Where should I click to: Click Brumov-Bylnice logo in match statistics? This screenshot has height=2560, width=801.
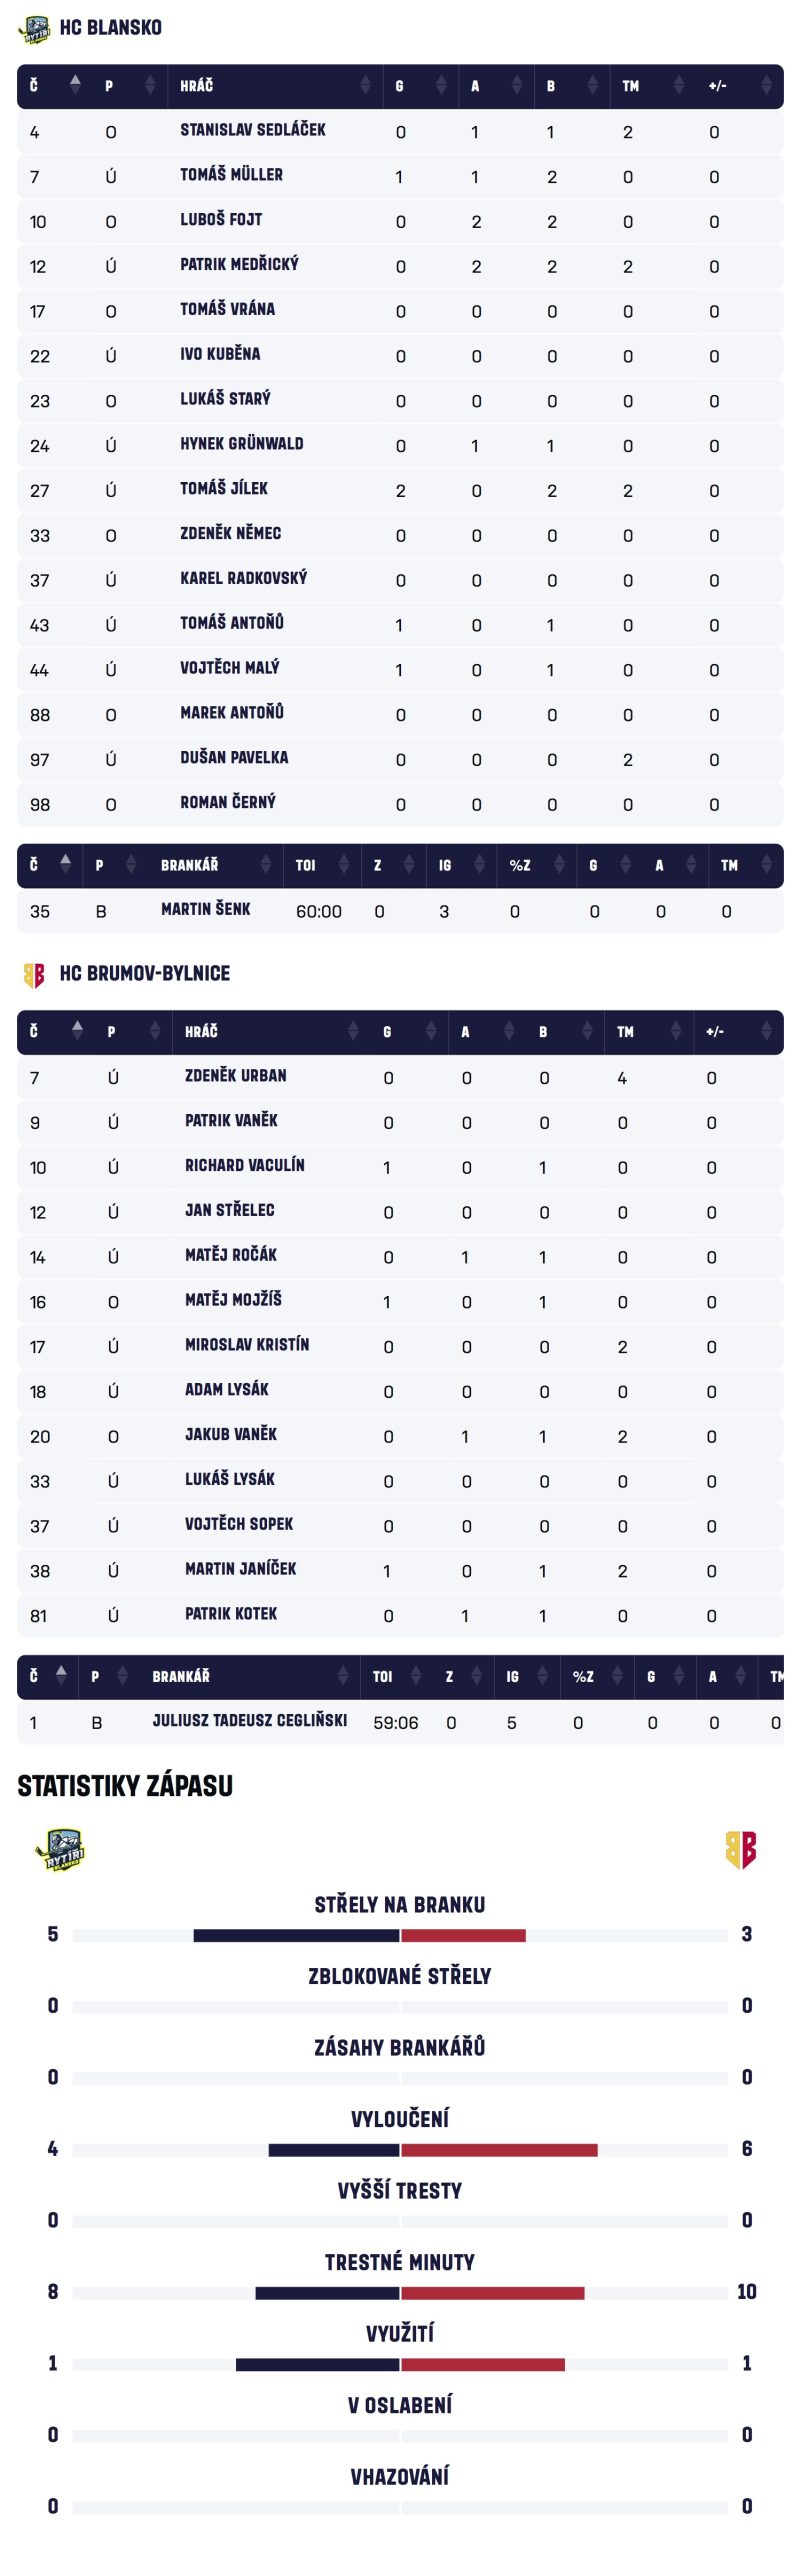(740, 1850)
